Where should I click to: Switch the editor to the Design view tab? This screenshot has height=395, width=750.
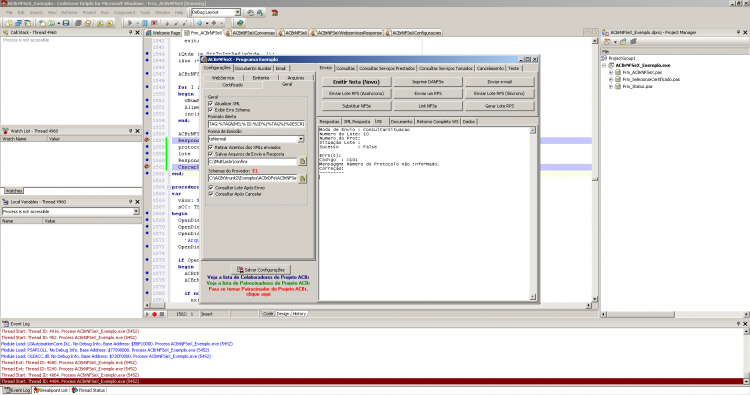pos(283,314)
